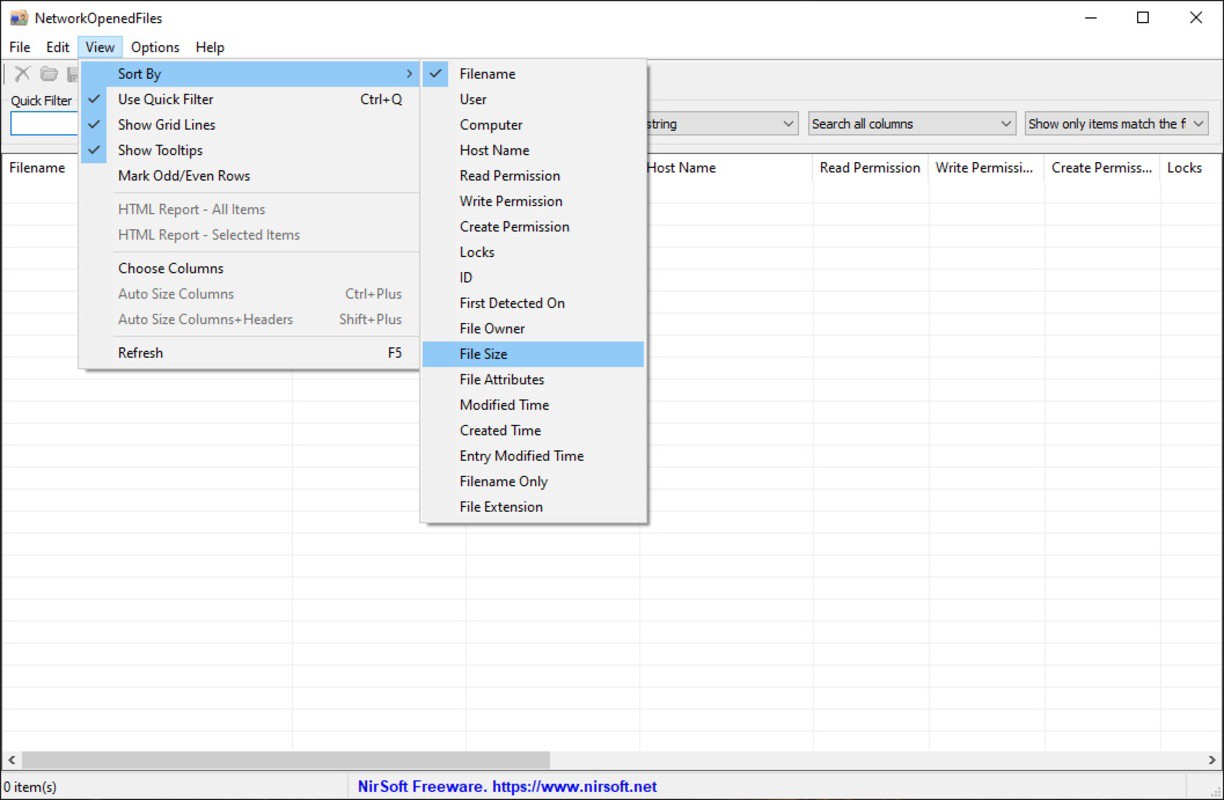Screen dimensions: 1224x800
Task: Select Refresh menu entry
Action: coord(250,353)
